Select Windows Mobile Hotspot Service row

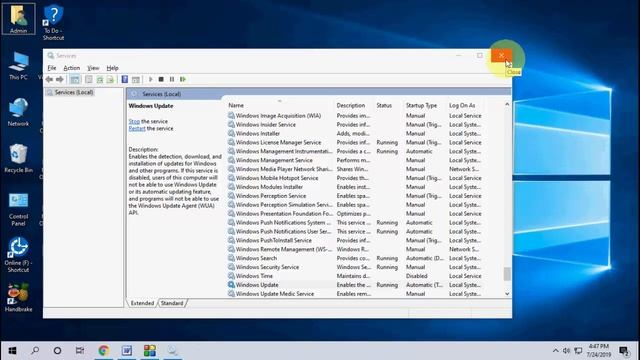355,178
